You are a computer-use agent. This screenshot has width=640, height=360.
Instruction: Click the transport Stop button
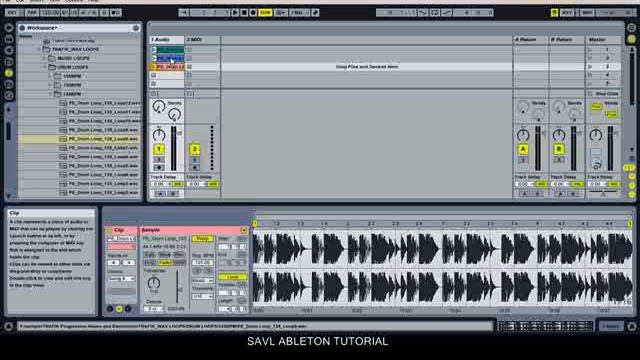pos(244,13)
